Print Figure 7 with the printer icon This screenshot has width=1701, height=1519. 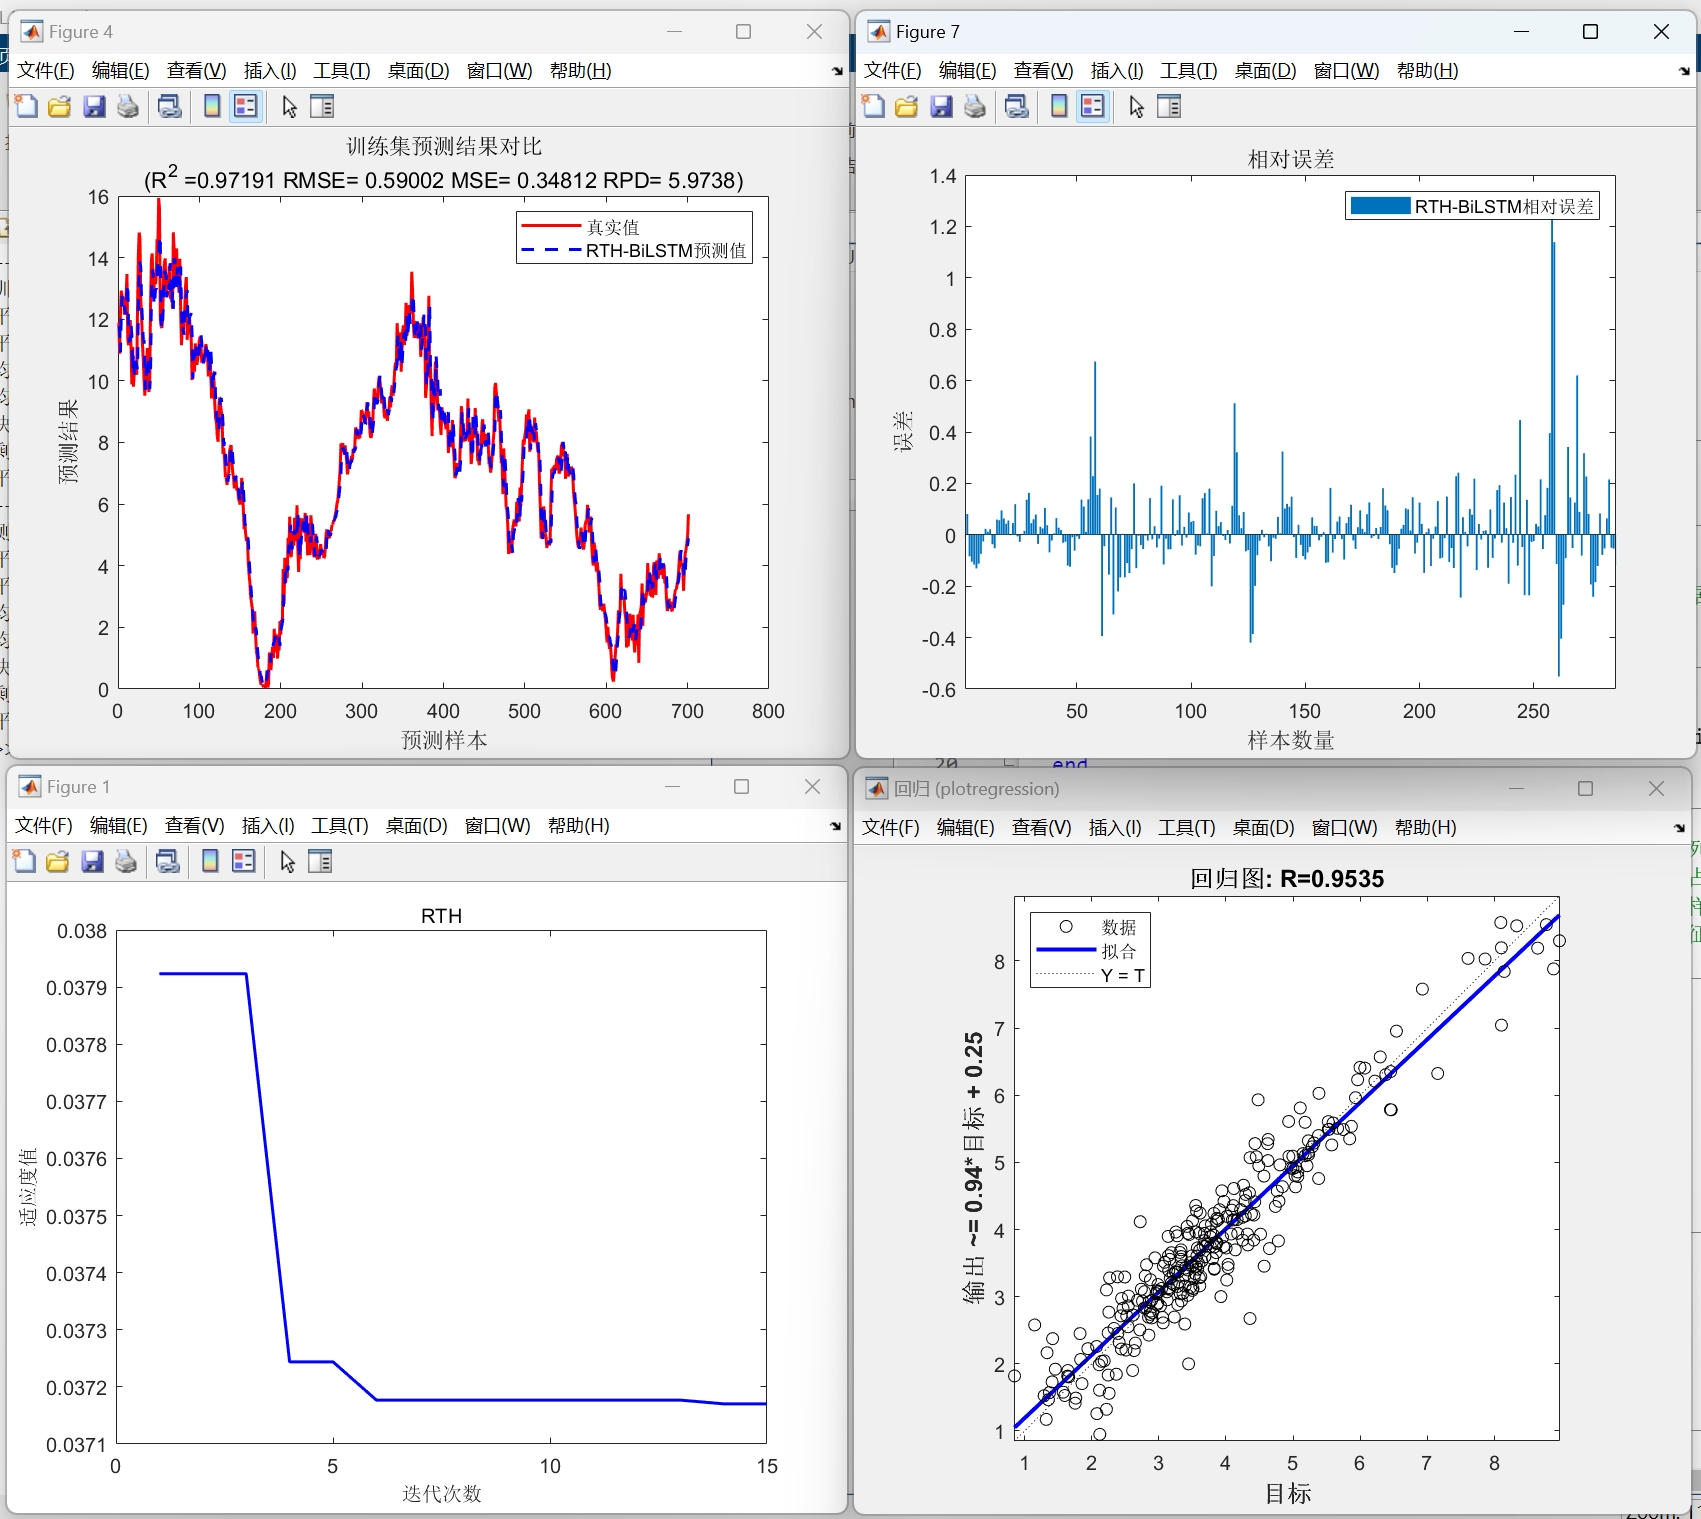click(x=975, y=106)
